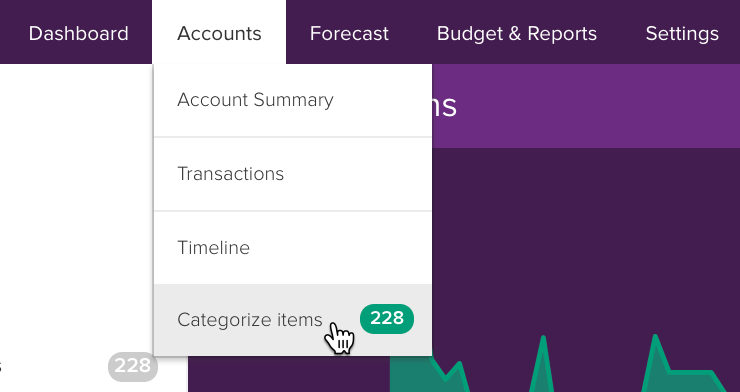Viewport: 740px width, 392px height.
Task: Select Account Summary from the dropdown
Action: [293, 100]
